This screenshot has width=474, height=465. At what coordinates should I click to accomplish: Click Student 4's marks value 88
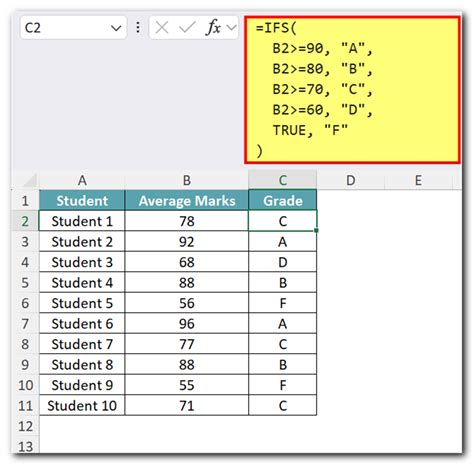coord(187,283)
